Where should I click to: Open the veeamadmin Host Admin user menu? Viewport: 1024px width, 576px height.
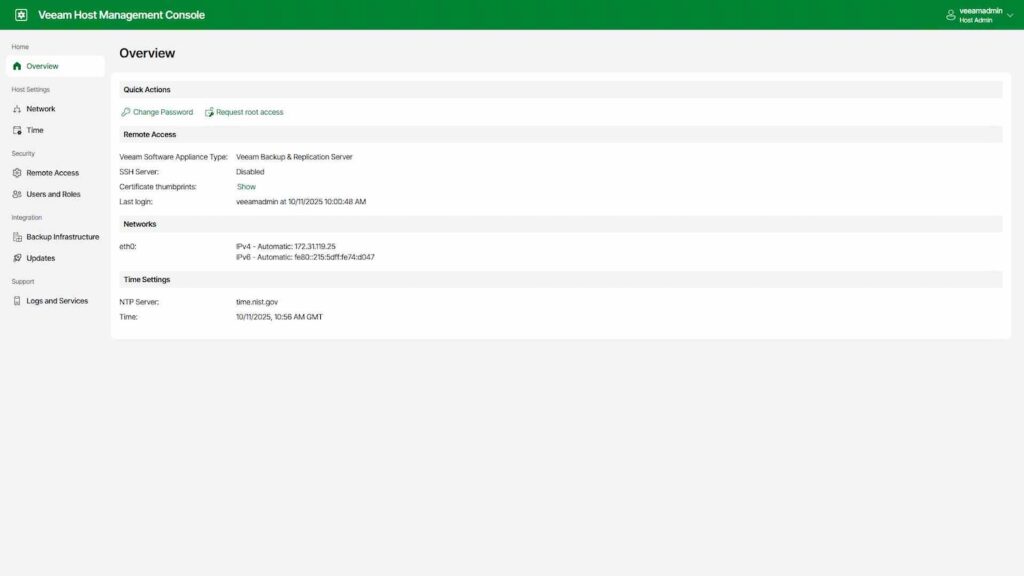(x=980, y=15)
